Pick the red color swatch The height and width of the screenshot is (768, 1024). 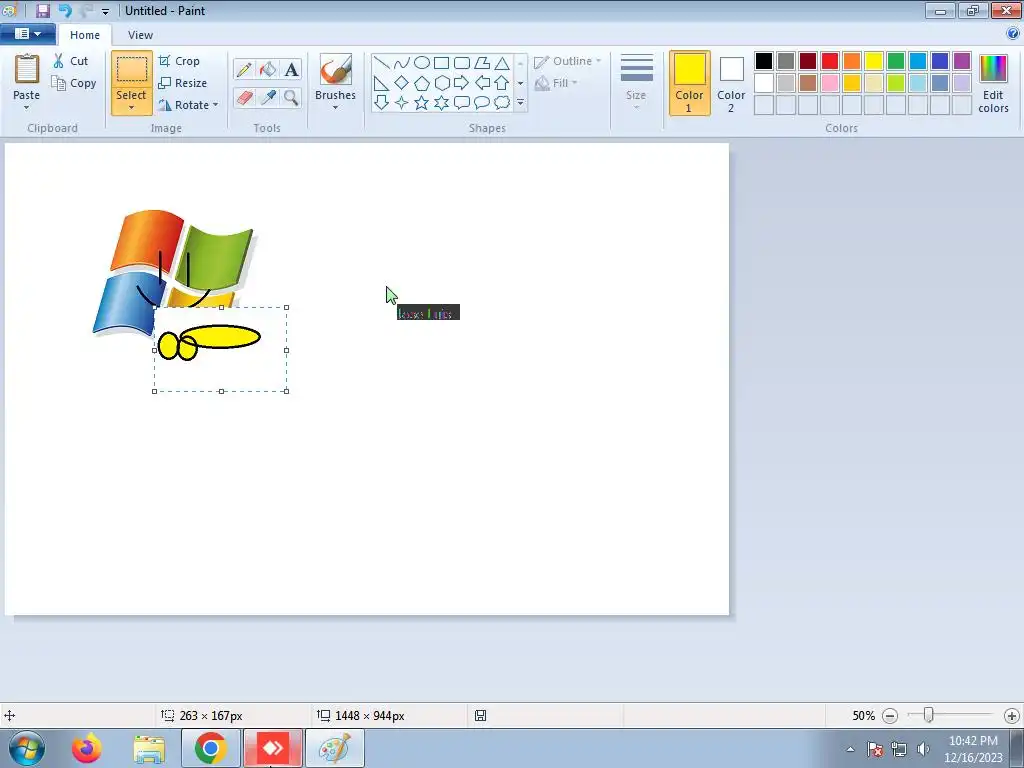(x=830, y=61)
